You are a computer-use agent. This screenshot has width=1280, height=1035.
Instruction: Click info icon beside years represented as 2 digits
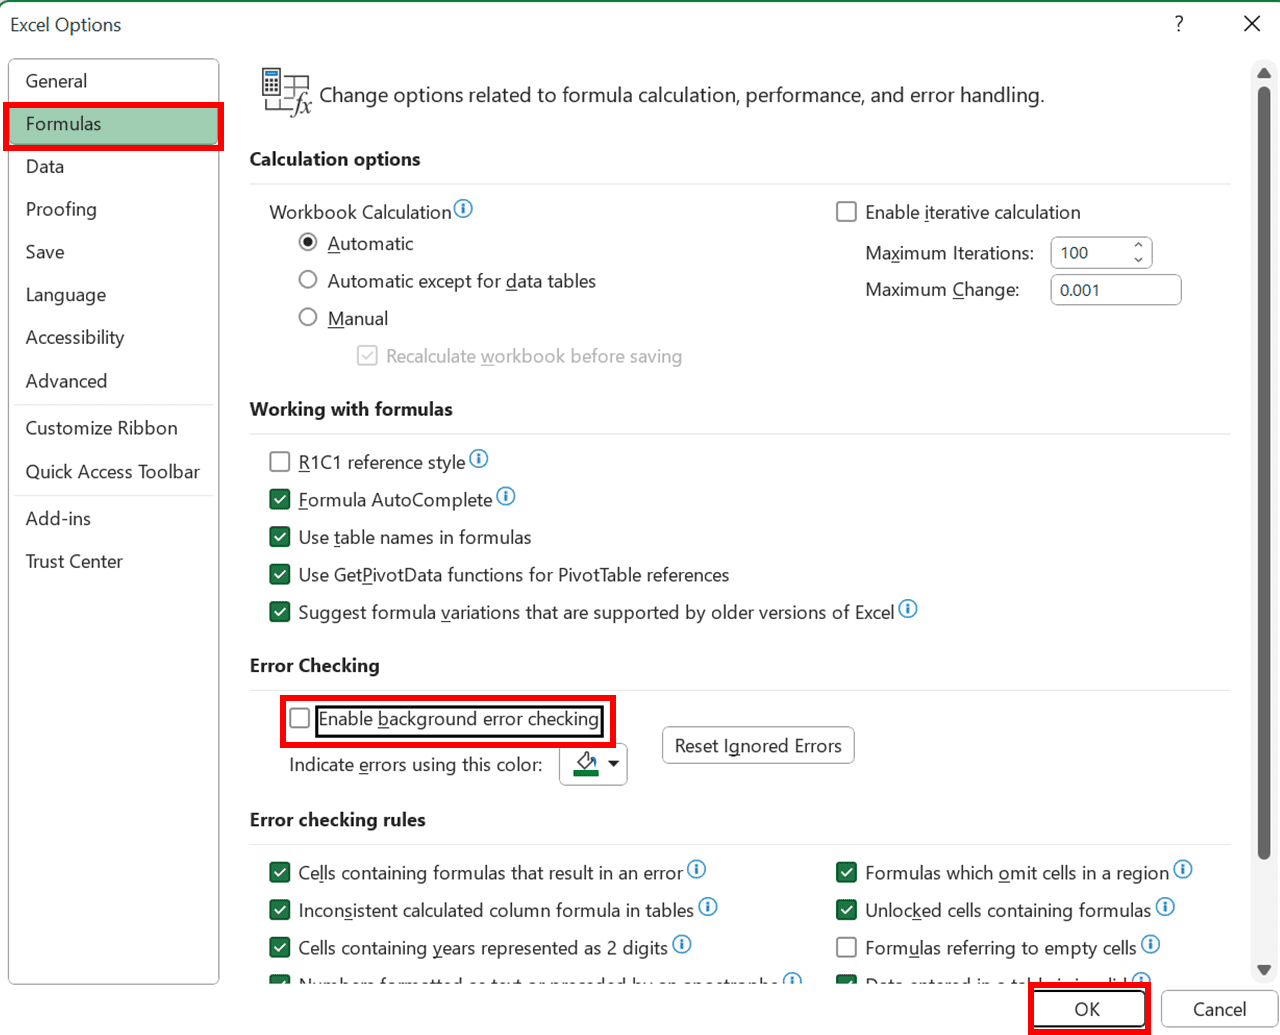(x=682, y=944)
